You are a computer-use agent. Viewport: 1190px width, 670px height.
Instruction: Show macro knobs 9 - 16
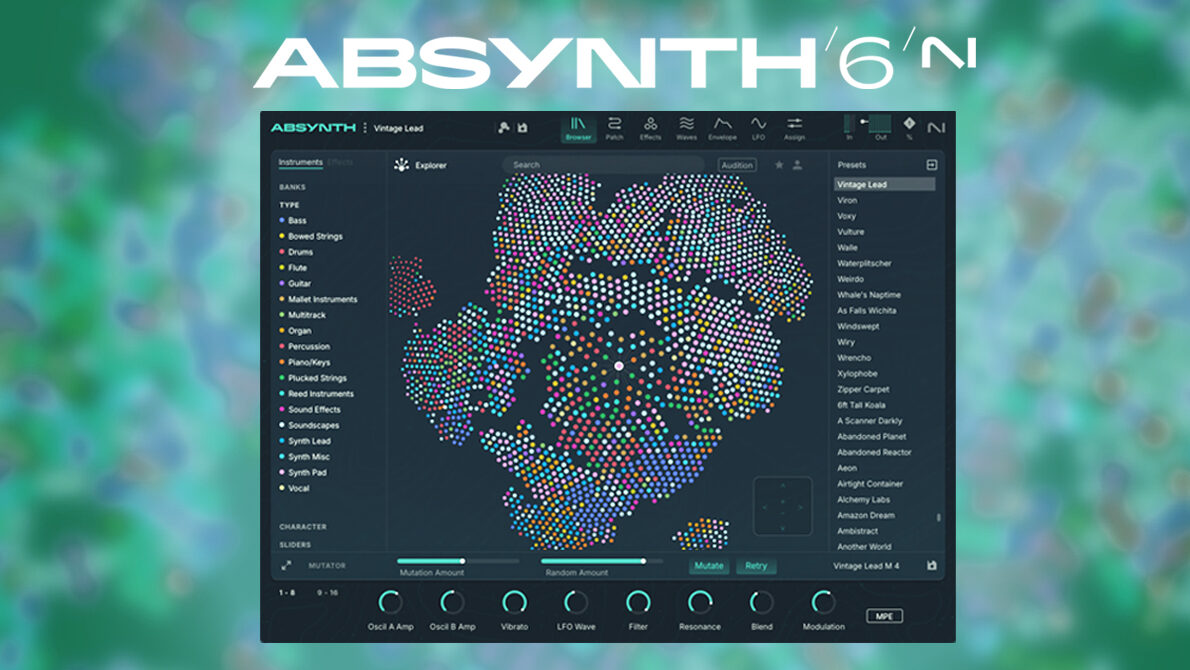click(x=327, y=593)
